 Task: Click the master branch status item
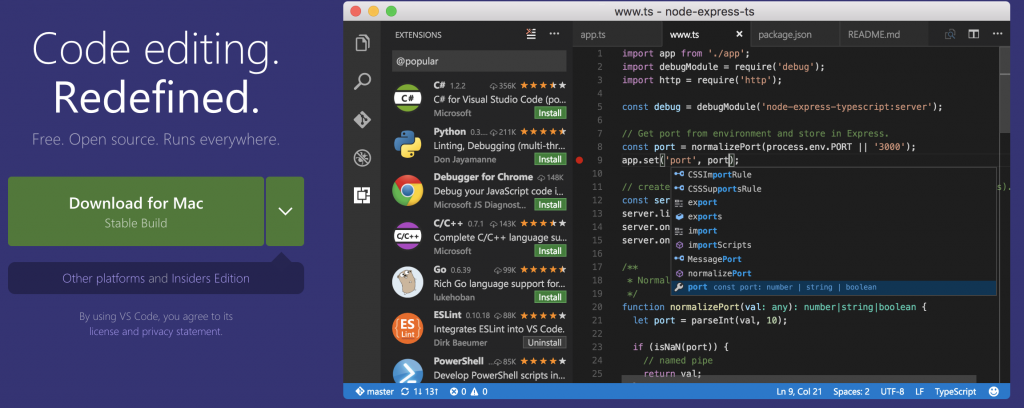pos(374,392)
